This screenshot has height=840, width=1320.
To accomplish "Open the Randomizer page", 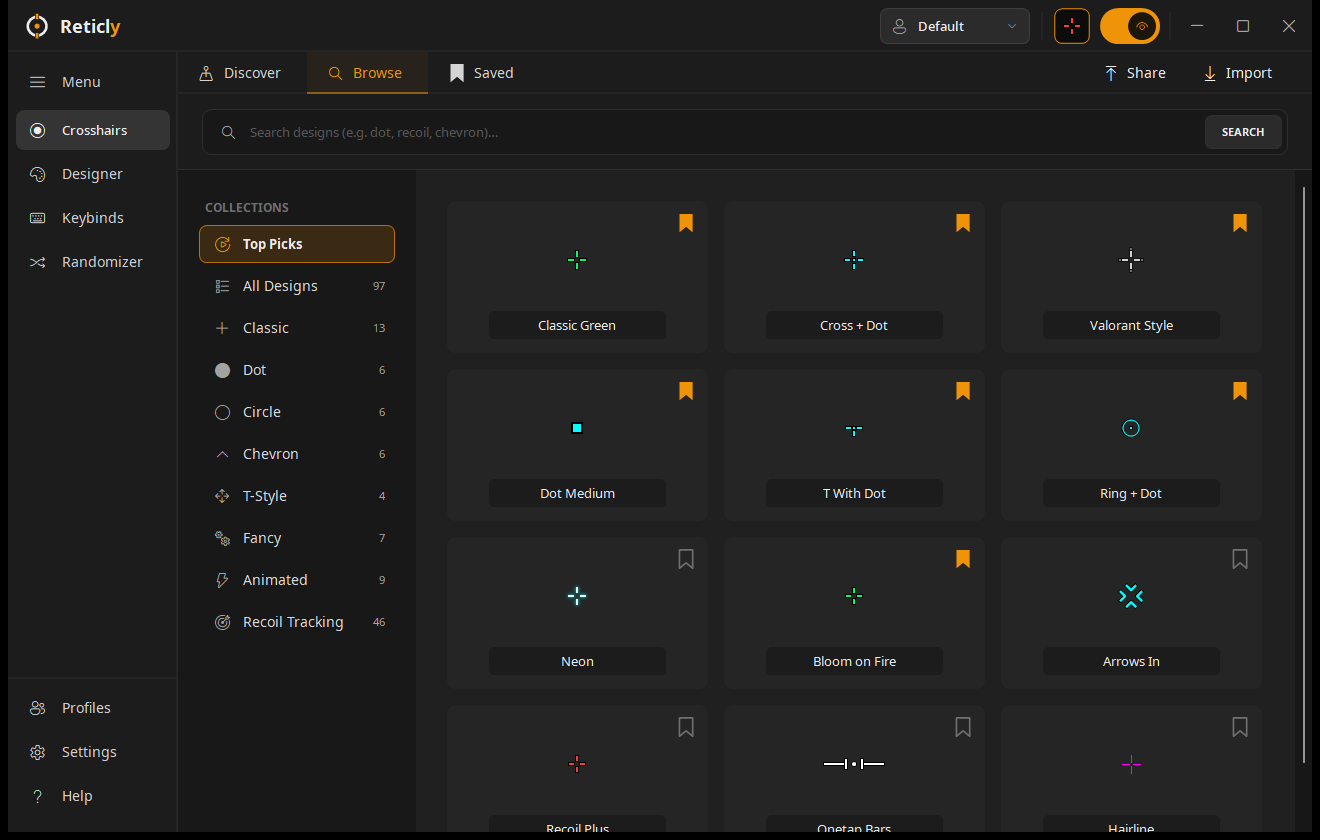I will pyautogui.click(x=93, y=262).
